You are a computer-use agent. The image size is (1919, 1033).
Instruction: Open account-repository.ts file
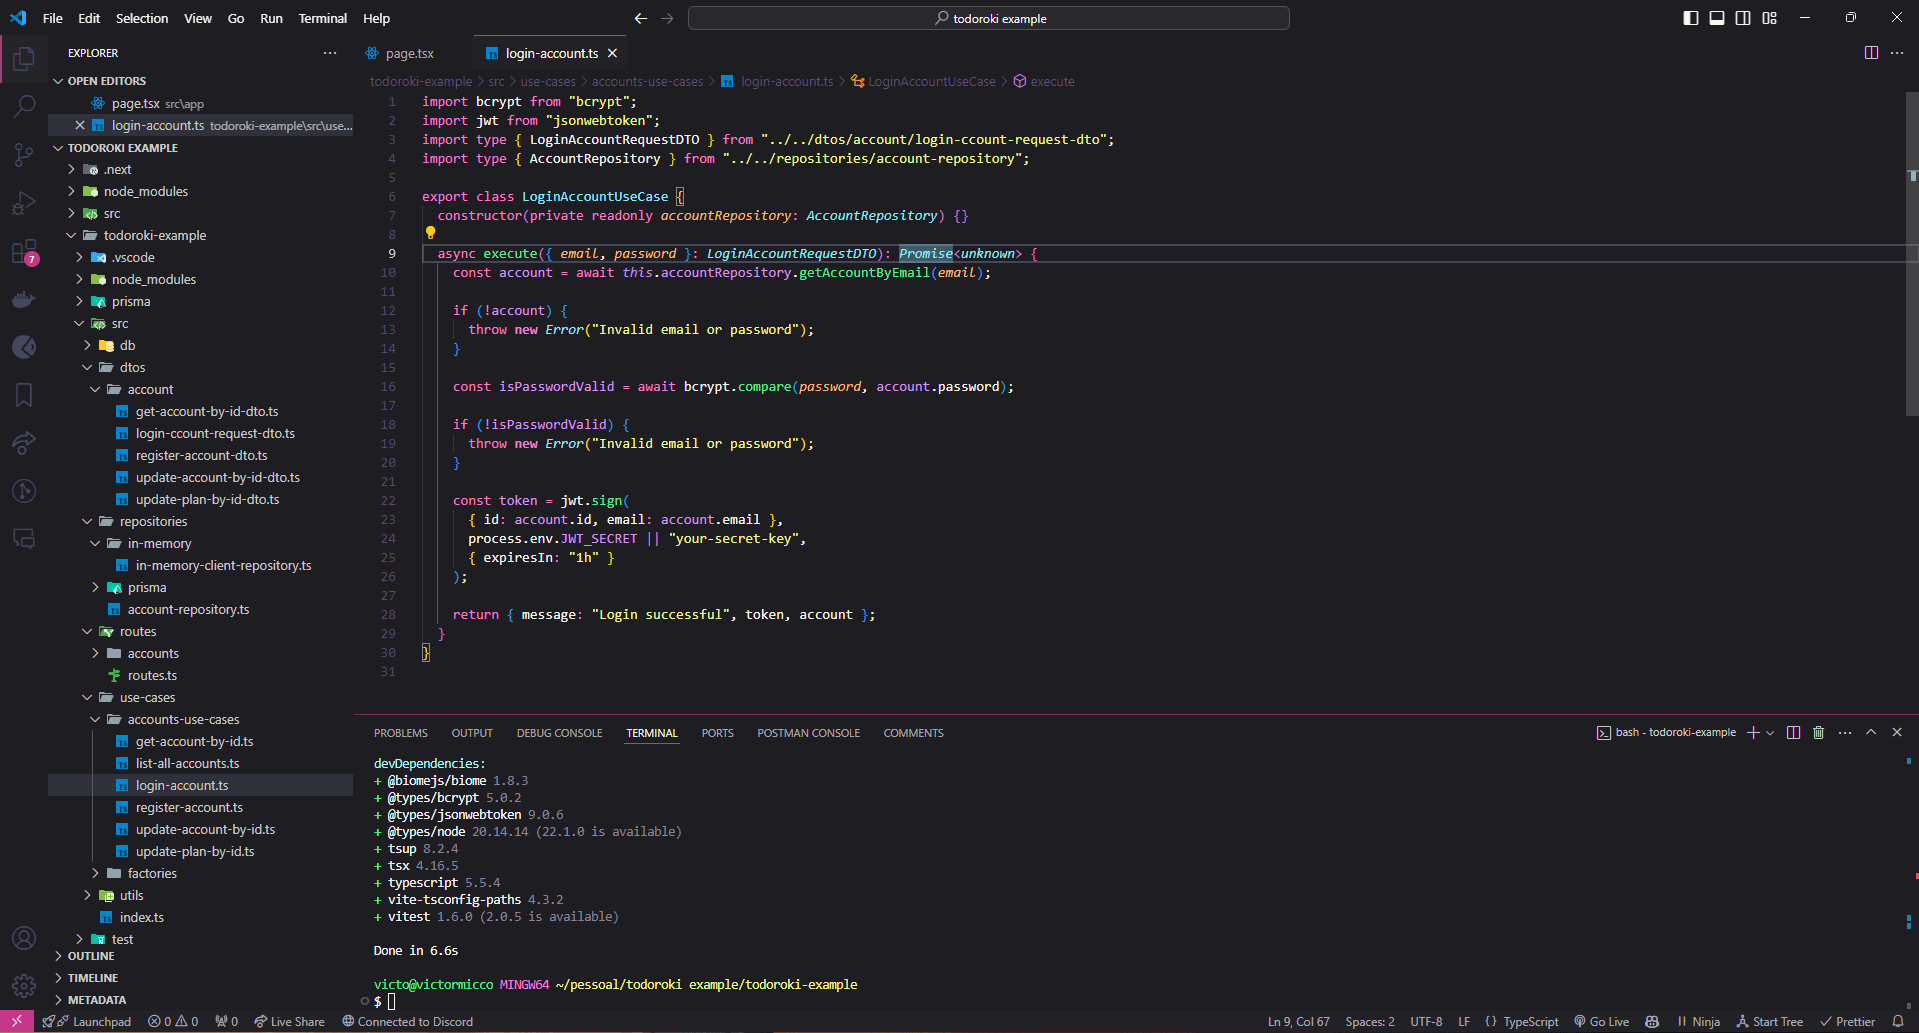[x=188, y=610]
